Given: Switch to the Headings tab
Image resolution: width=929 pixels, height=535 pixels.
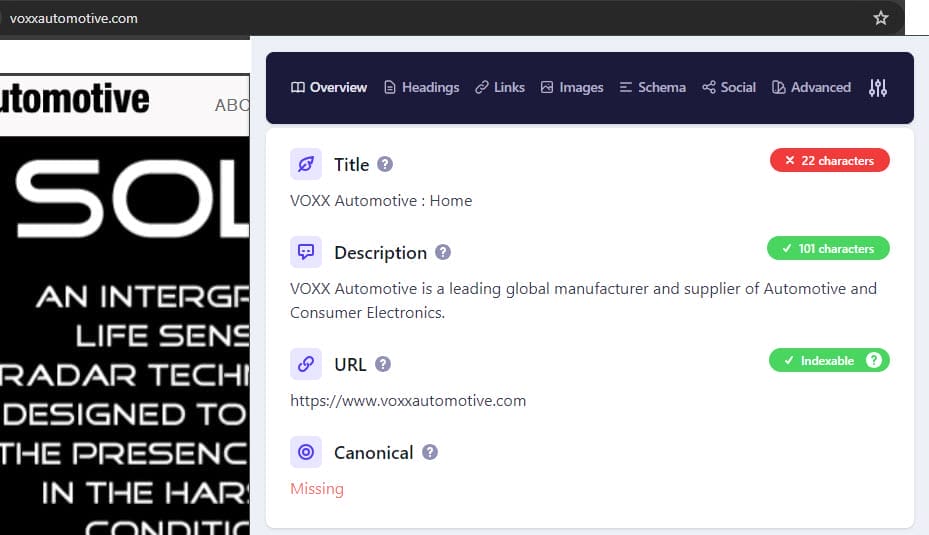Looking at the screenshot, I should (421, 88).
